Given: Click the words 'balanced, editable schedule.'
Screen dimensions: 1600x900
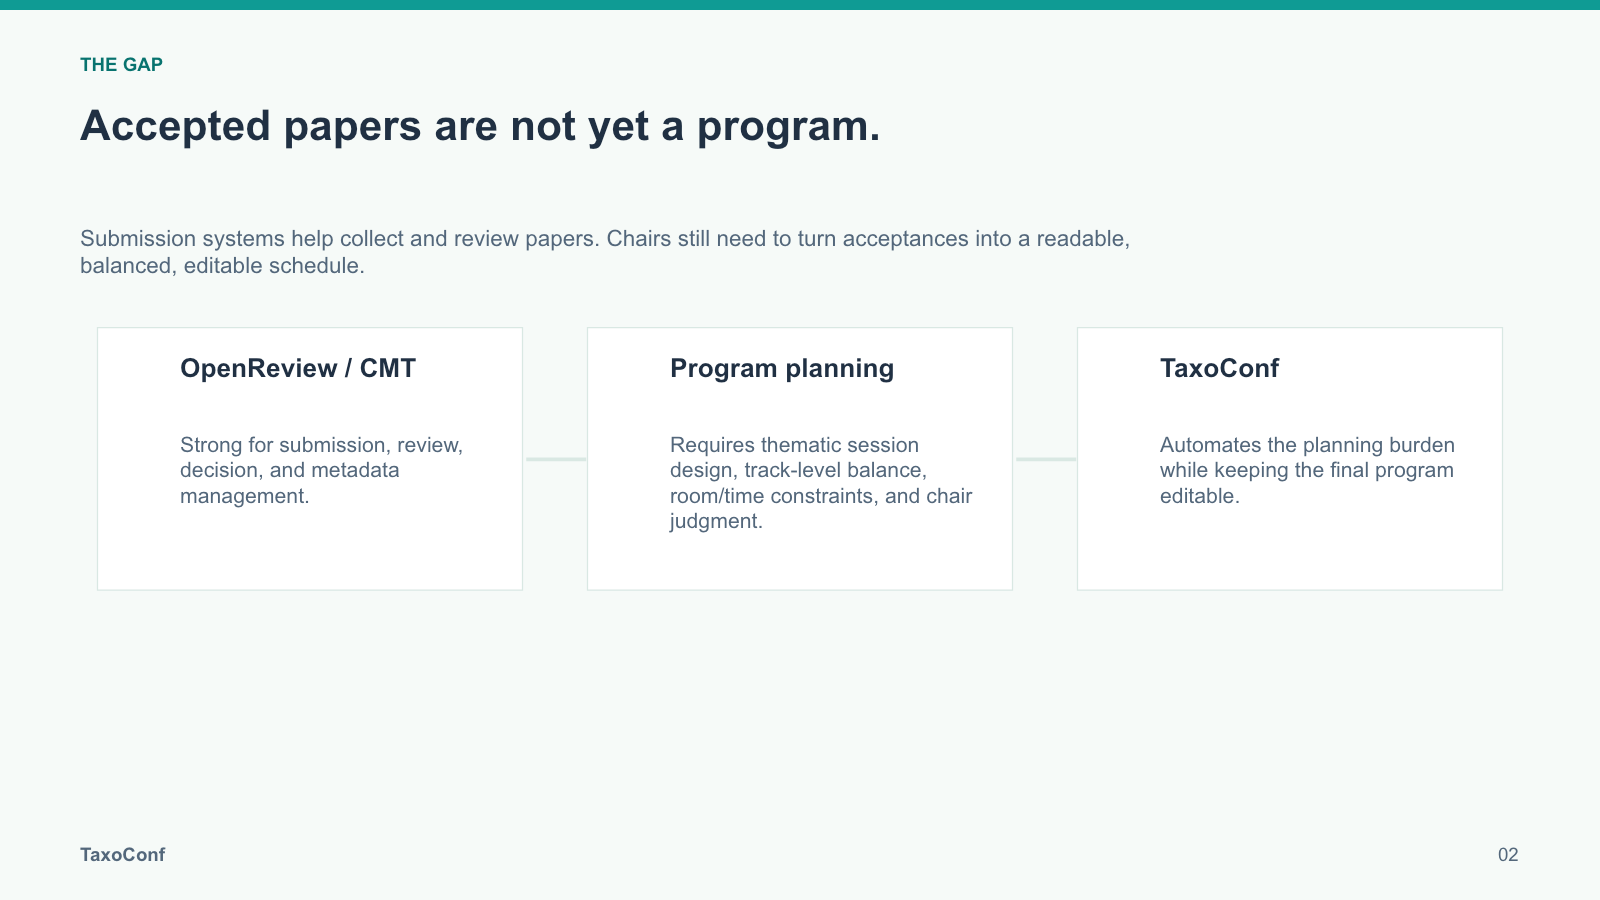Looking at the screenshot, I should coord(222,266).
